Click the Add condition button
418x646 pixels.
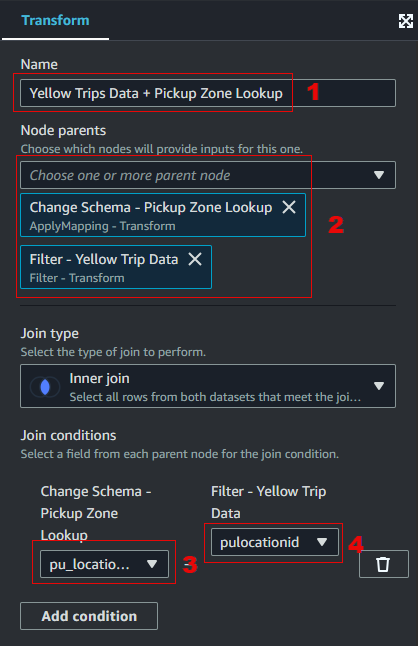pyautogui.click(x=89, y=616)
